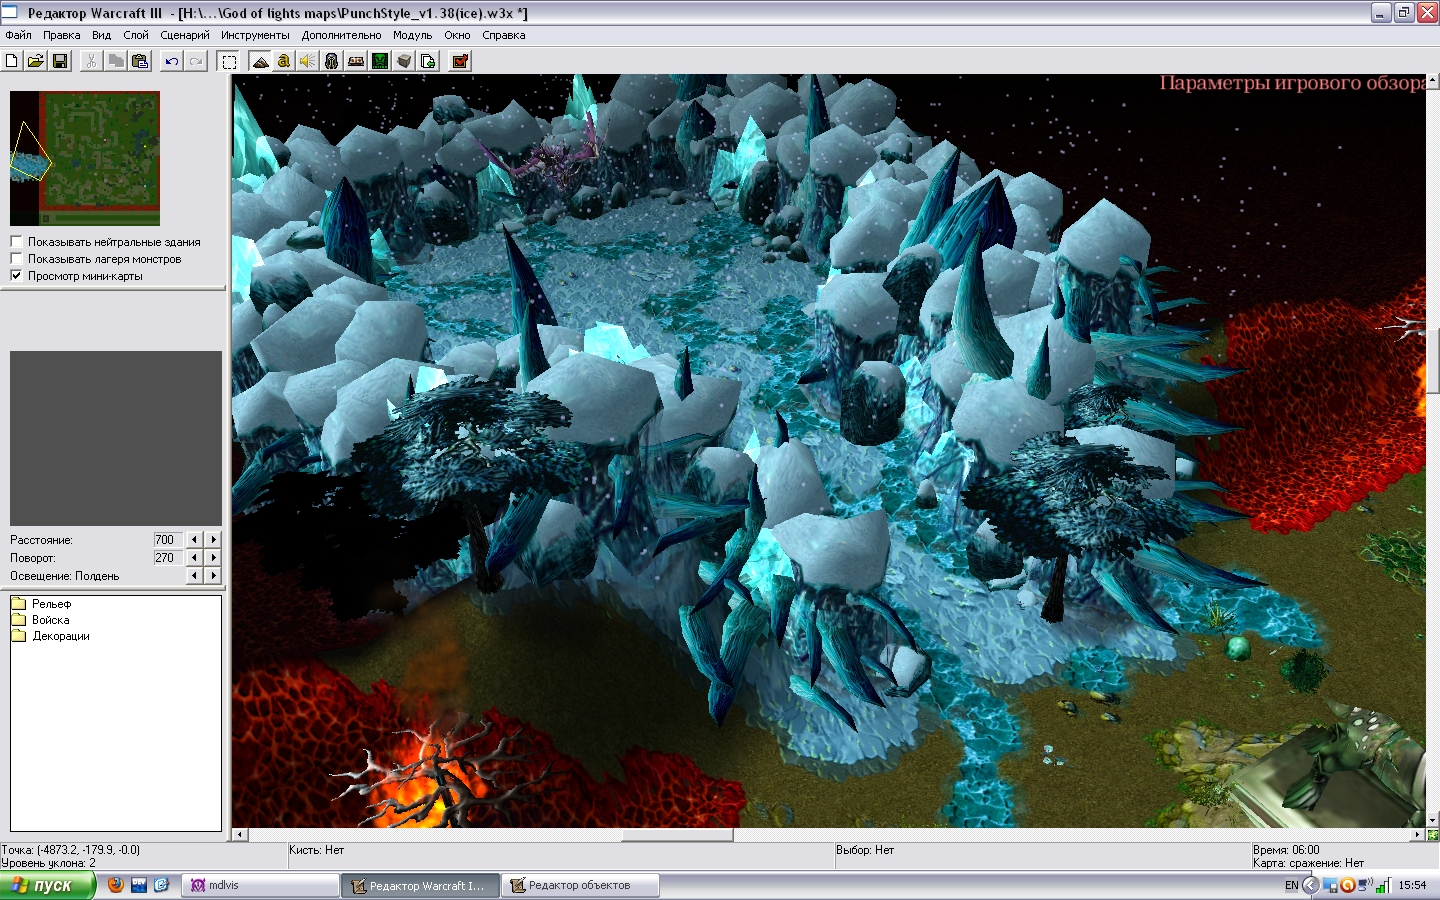Image resolution: width=1440 pixels, height=900 pixels.
Task: Click the 'Время: 06:00' status bar text
Action: point(1286,850)
